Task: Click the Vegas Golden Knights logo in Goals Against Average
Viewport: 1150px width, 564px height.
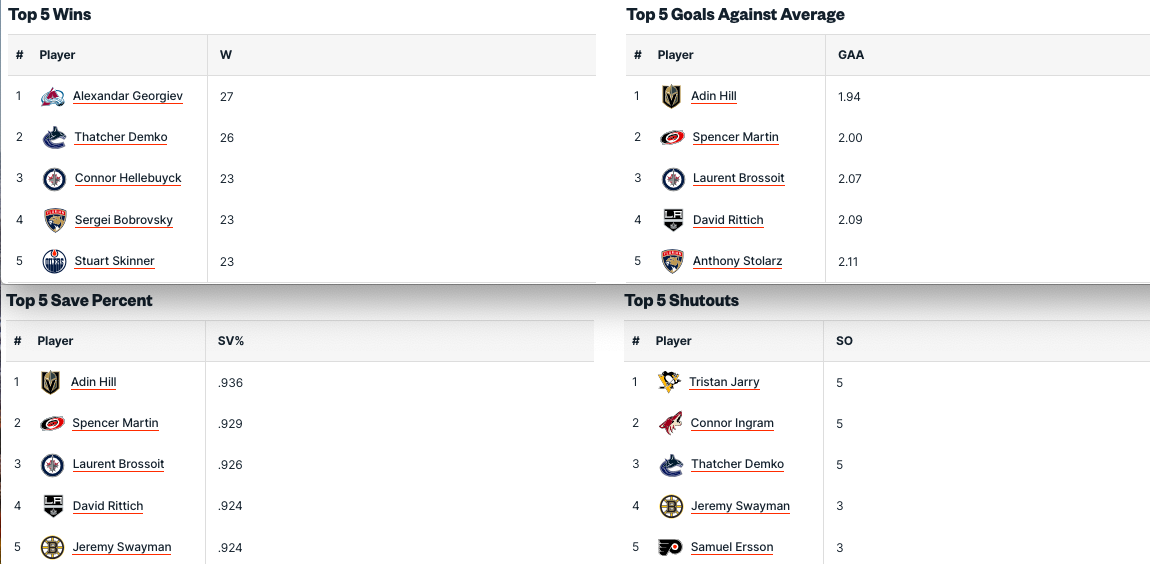Action: coord(671,97)
